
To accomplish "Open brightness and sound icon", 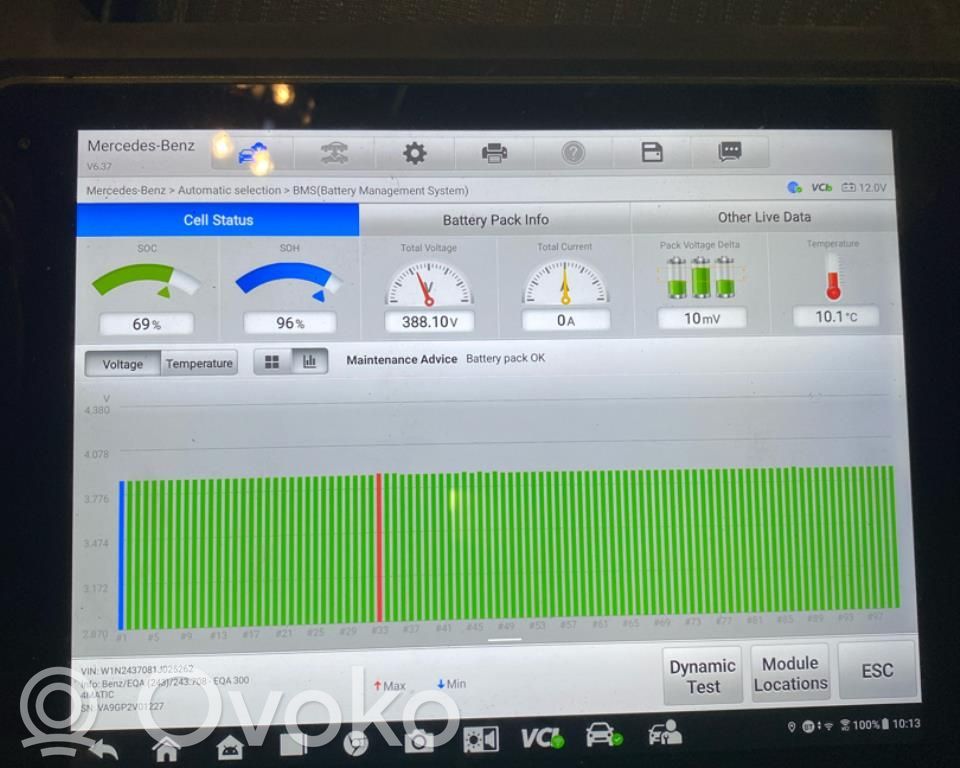I will tap(481, 740).
